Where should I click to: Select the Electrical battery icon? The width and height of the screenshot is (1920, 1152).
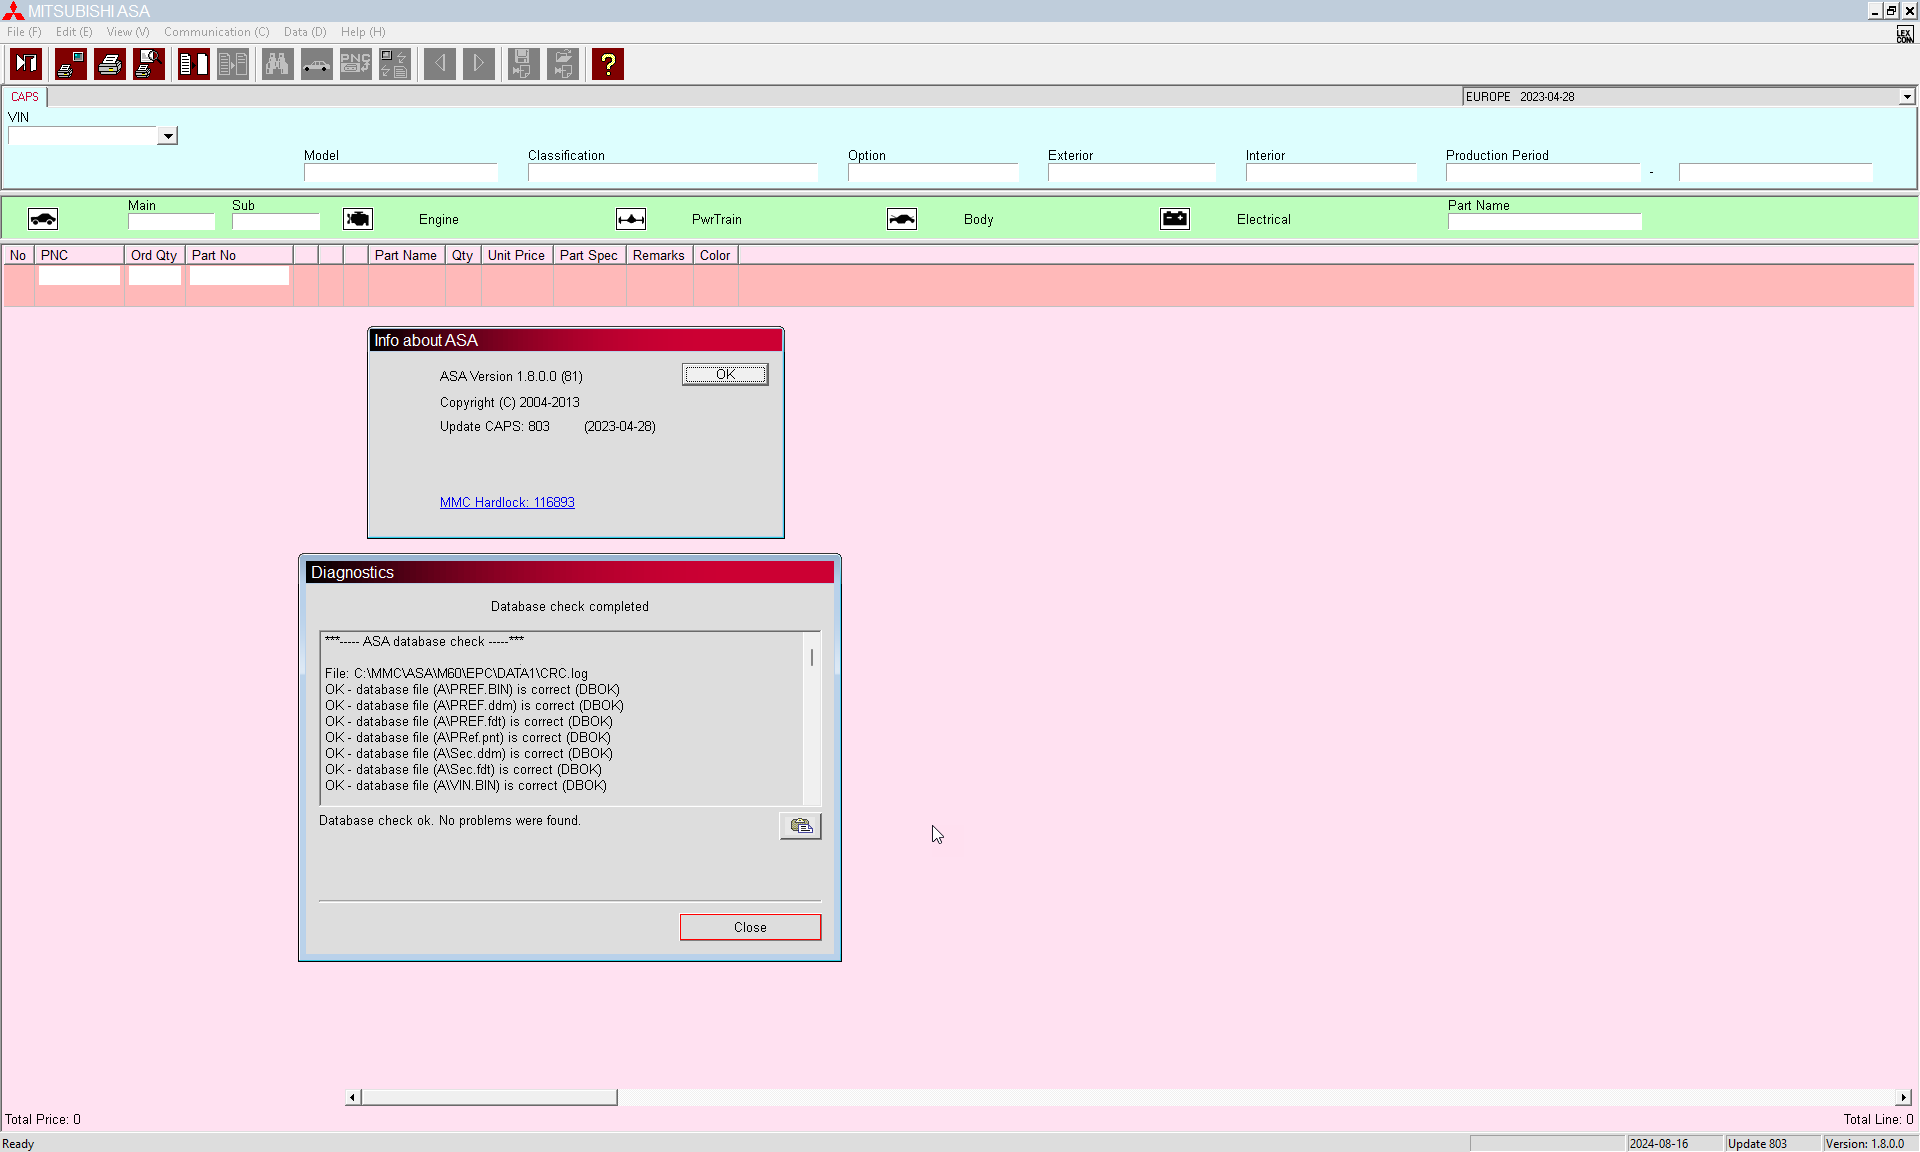tap(1175, 219)
